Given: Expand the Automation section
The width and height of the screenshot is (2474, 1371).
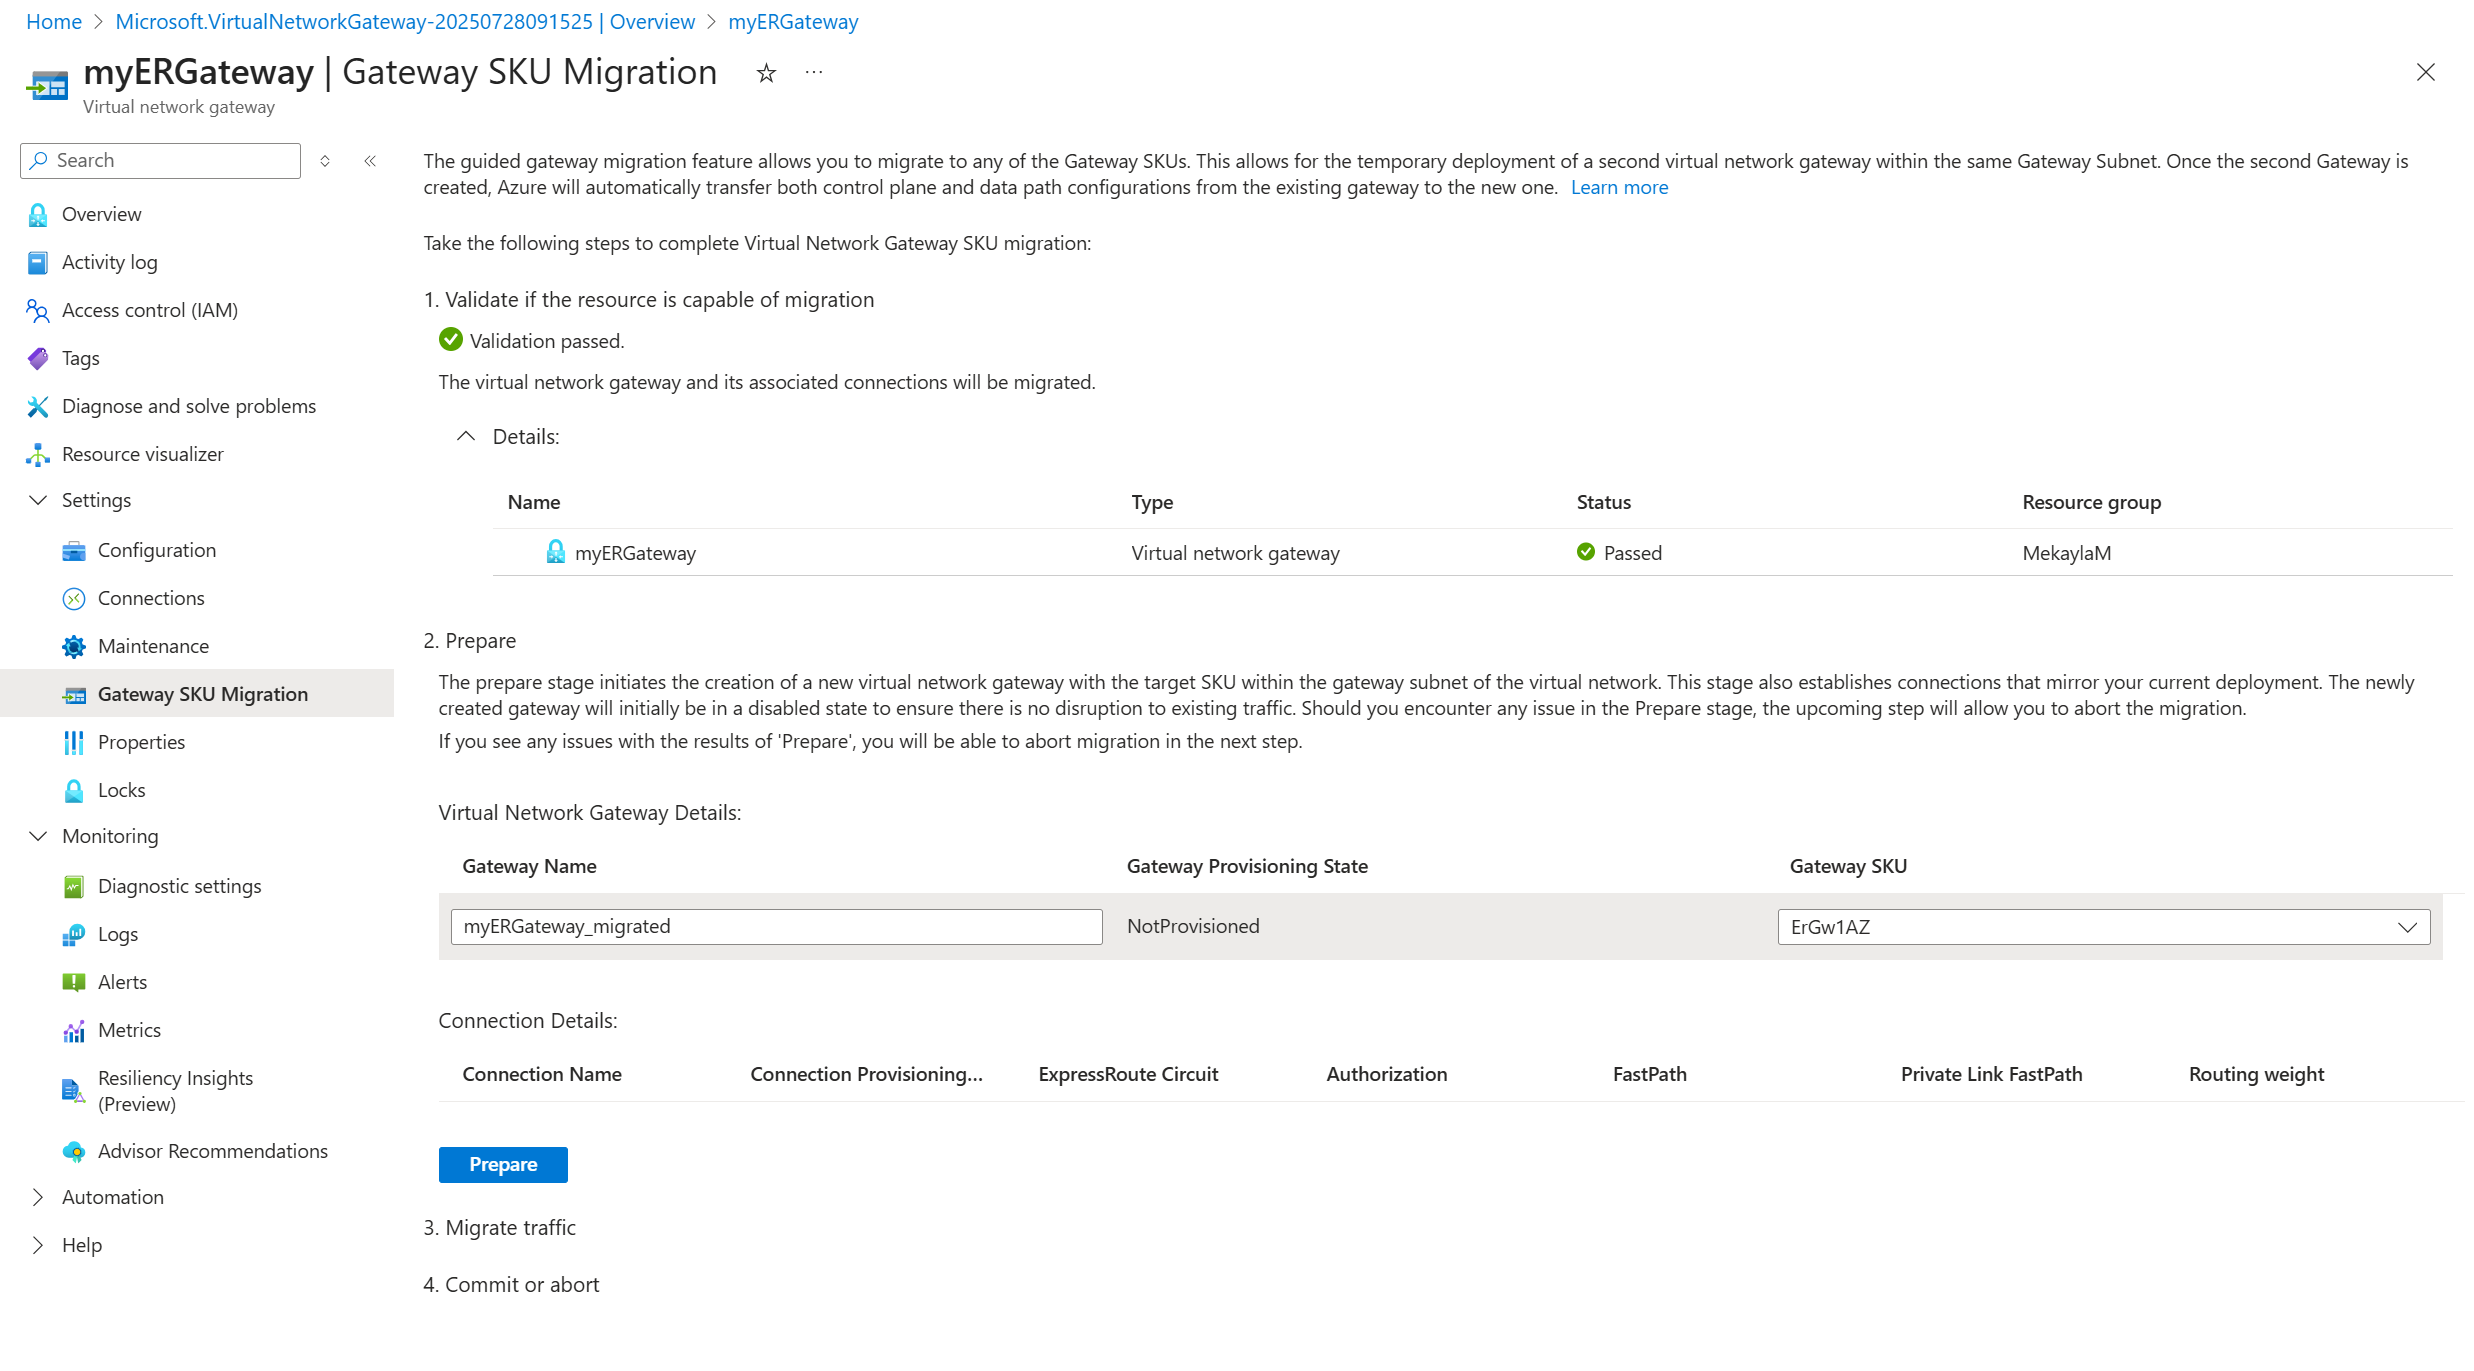Looking at the screenshot, I should click(38, 1198).
